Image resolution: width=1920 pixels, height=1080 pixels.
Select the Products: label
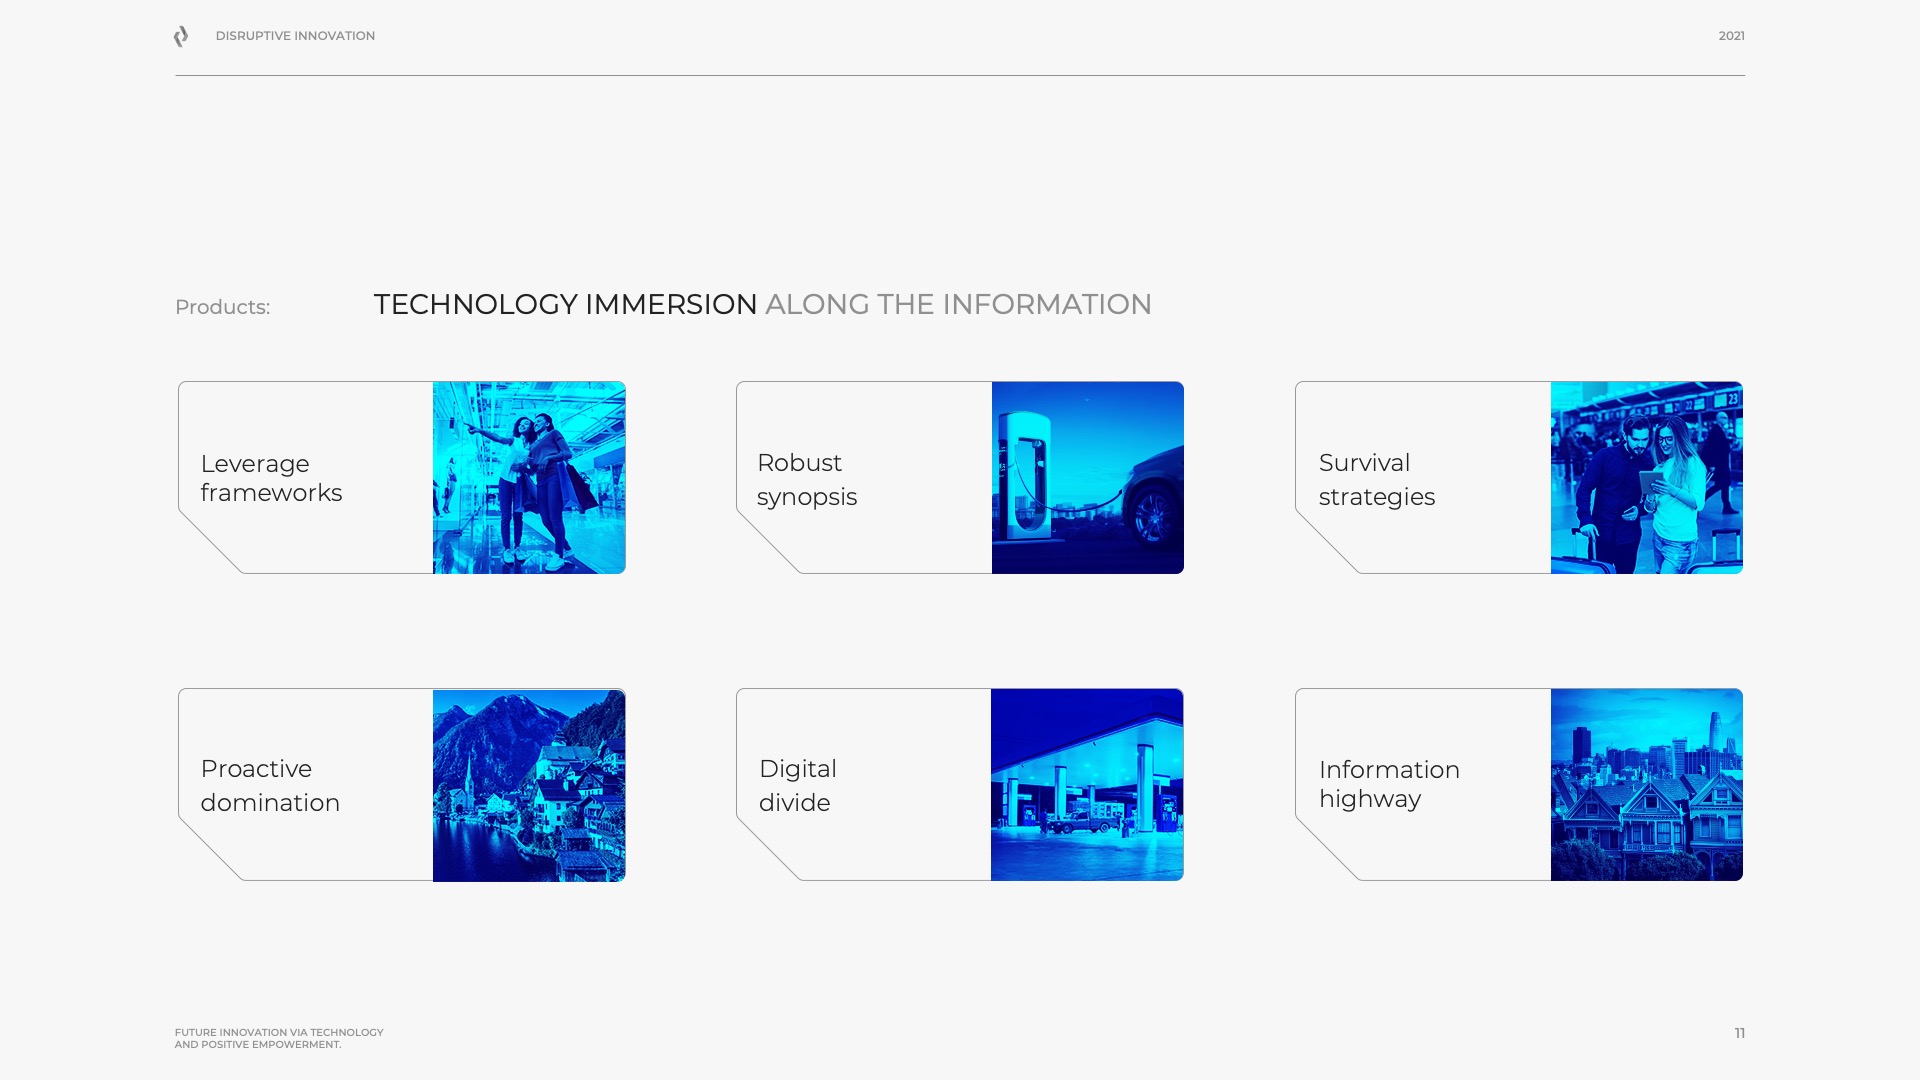(x=222, y=307)
